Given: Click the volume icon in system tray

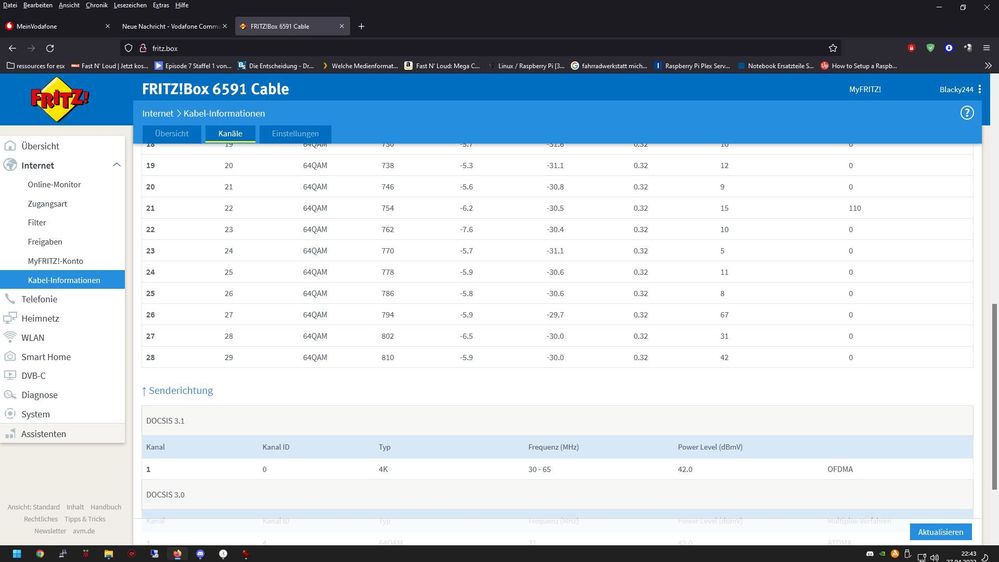Looking at the screenshot, I should [x=934, y=556].
